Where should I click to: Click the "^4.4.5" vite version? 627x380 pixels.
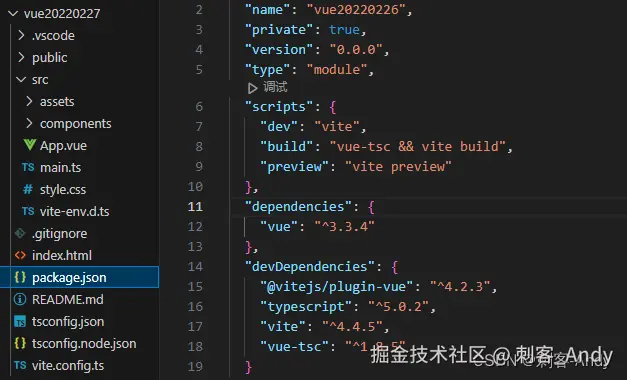pyautogui.click(x=352, y=326)
